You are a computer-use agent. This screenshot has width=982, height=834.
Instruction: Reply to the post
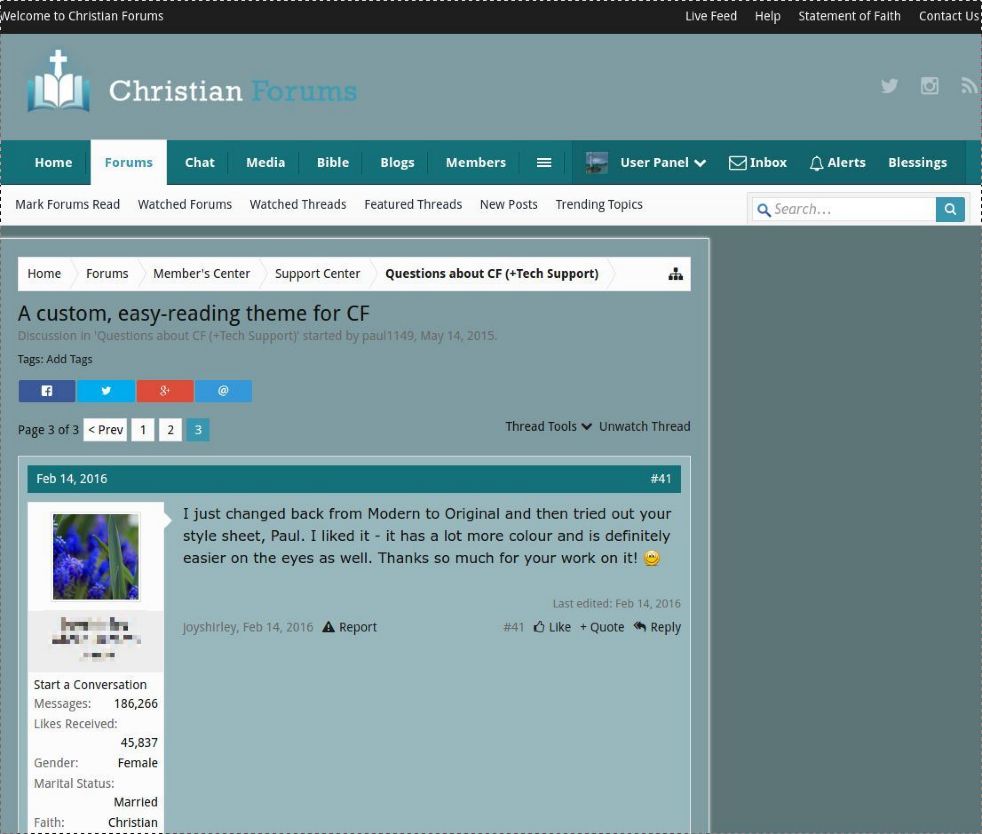(x=657, y=627)
